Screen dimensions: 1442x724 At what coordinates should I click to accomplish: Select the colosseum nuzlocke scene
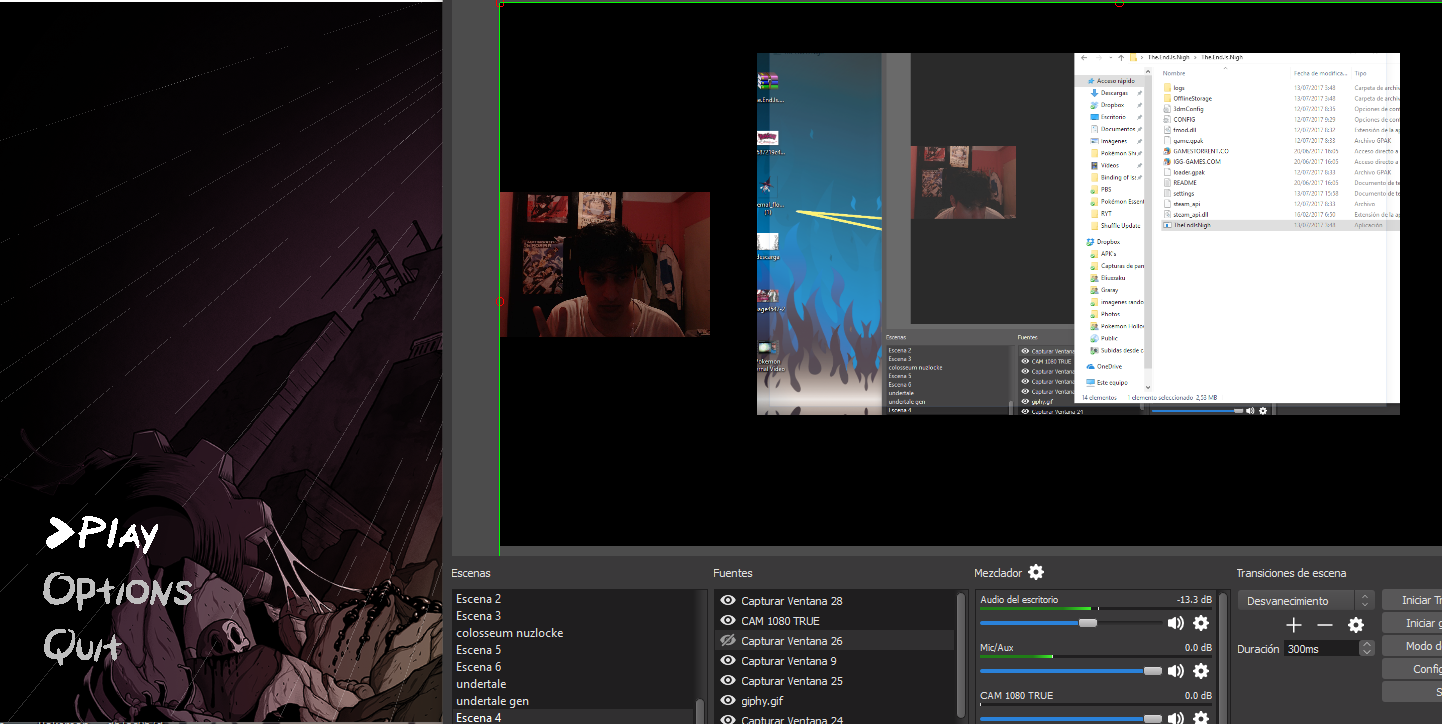573,633
